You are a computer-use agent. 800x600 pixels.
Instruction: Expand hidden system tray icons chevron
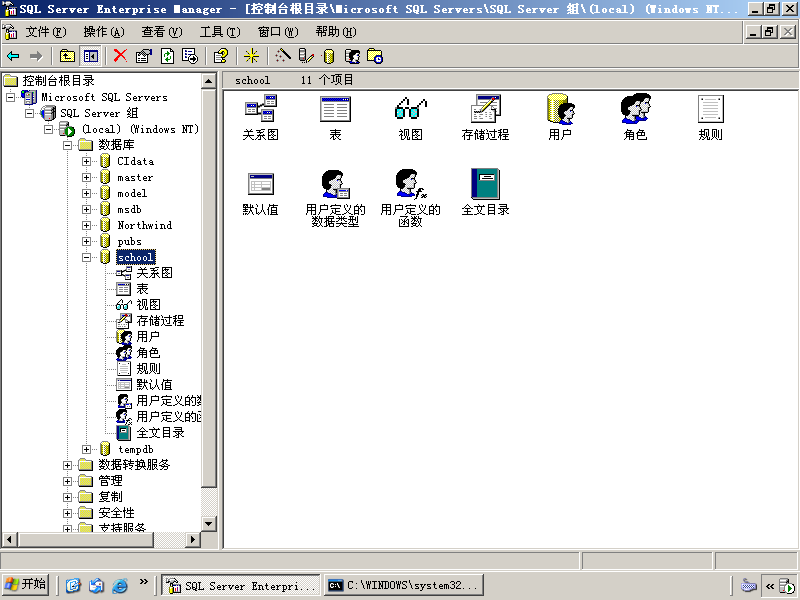click(x=770, y=586)
